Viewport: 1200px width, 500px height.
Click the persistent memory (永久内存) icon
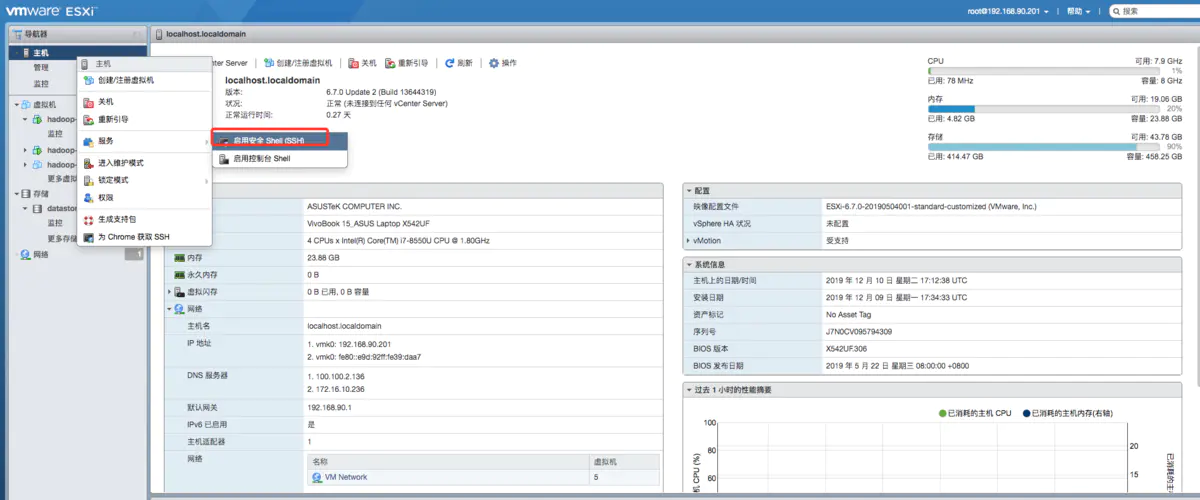(x=179, y=275)
